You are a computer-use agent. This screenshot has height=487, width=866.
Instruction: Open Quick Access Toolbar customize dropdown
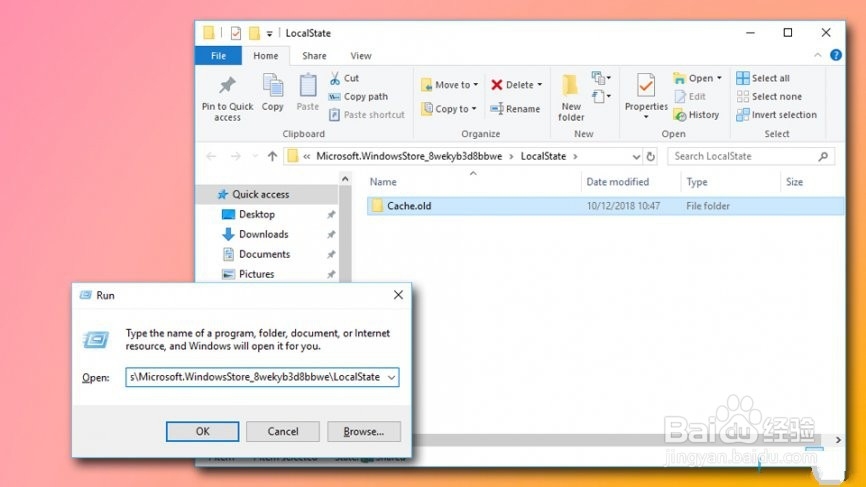270,34
